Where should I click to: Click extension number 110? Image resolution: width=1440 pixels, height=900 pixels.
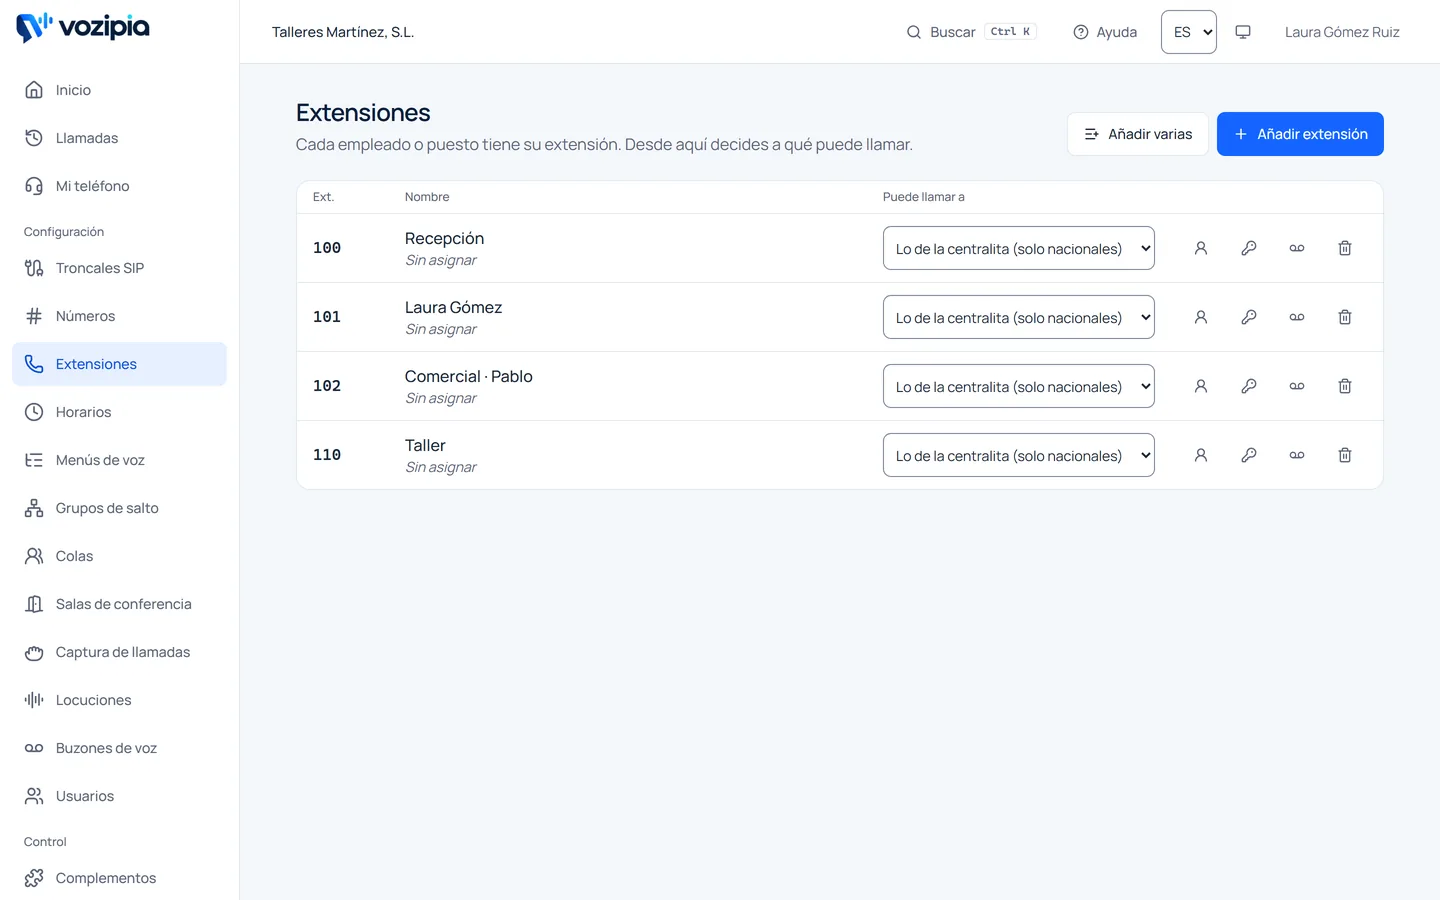327,455
